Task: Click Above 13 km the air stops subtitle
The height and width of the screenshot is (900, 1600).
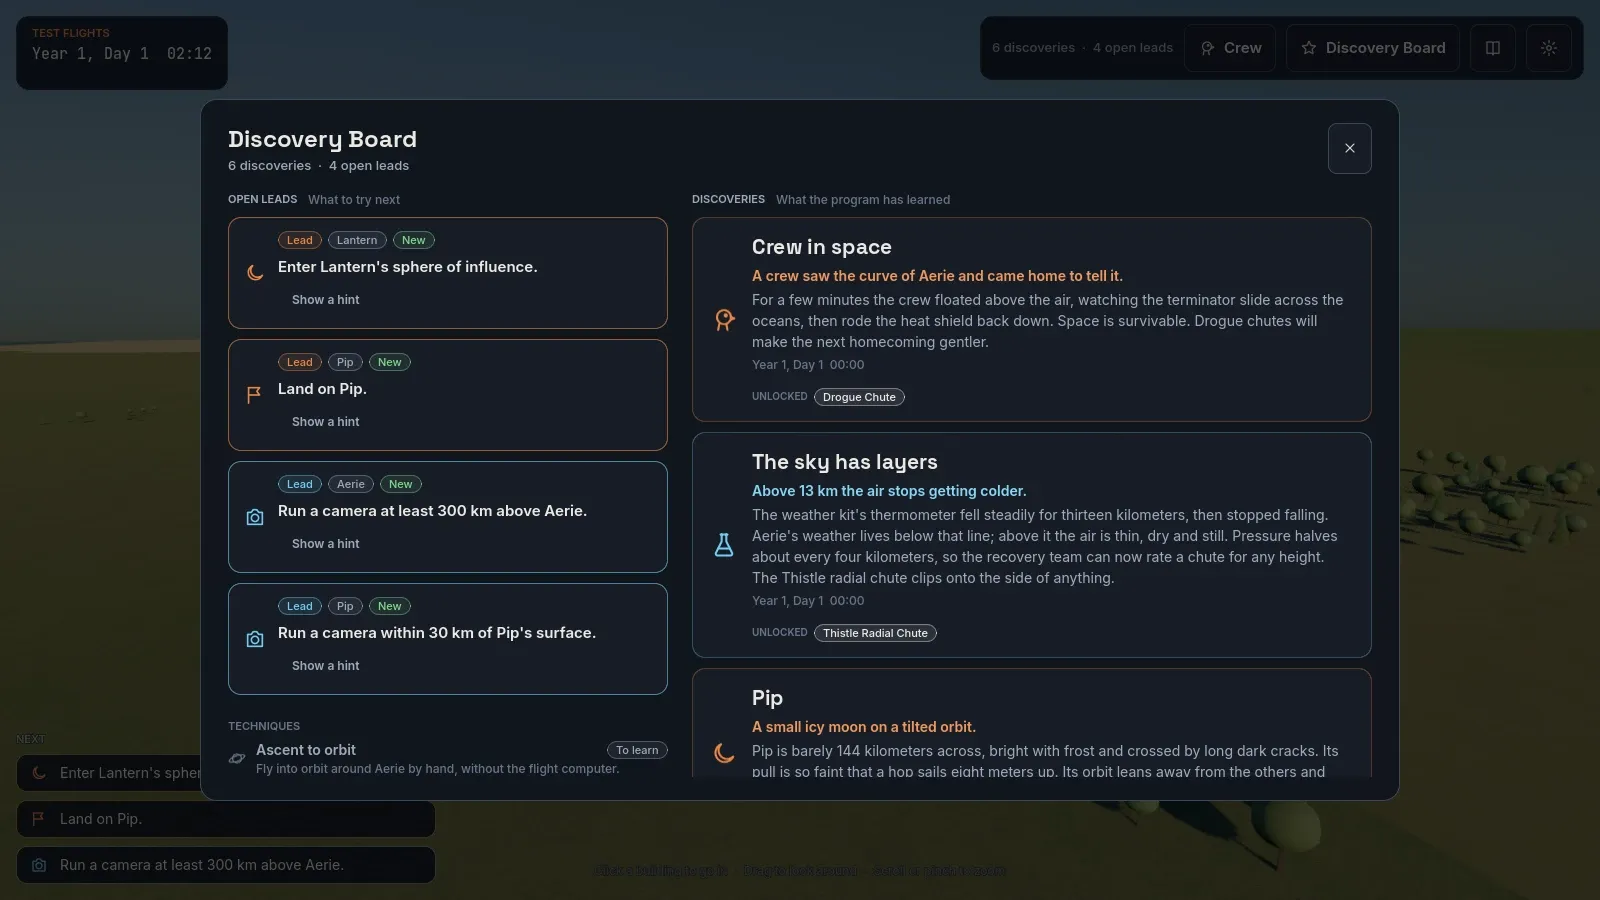Action: (889, 491)
